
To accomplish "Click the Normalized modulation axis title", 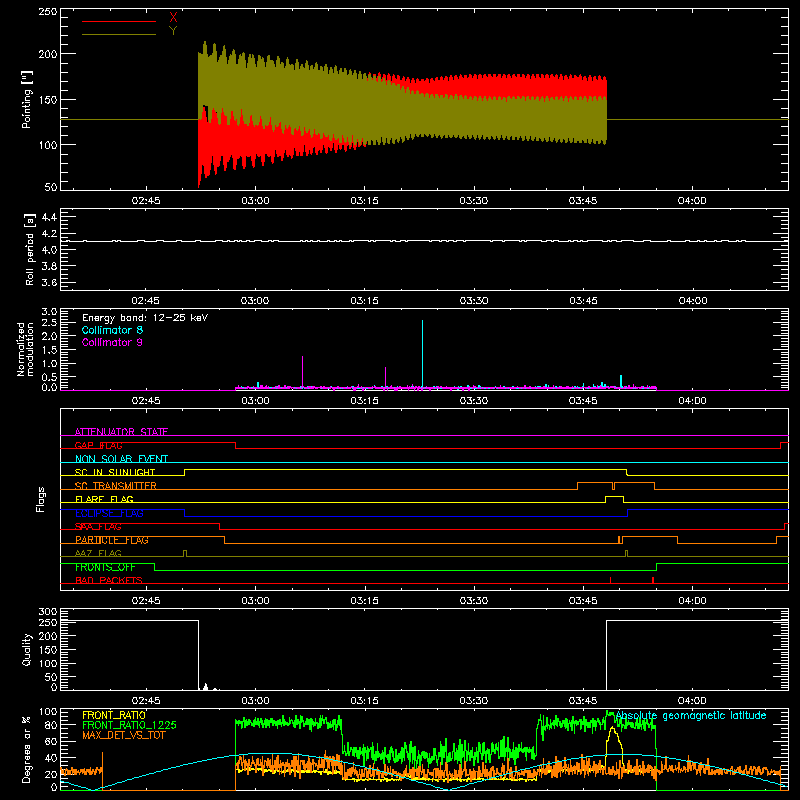I will pos(25,349).
